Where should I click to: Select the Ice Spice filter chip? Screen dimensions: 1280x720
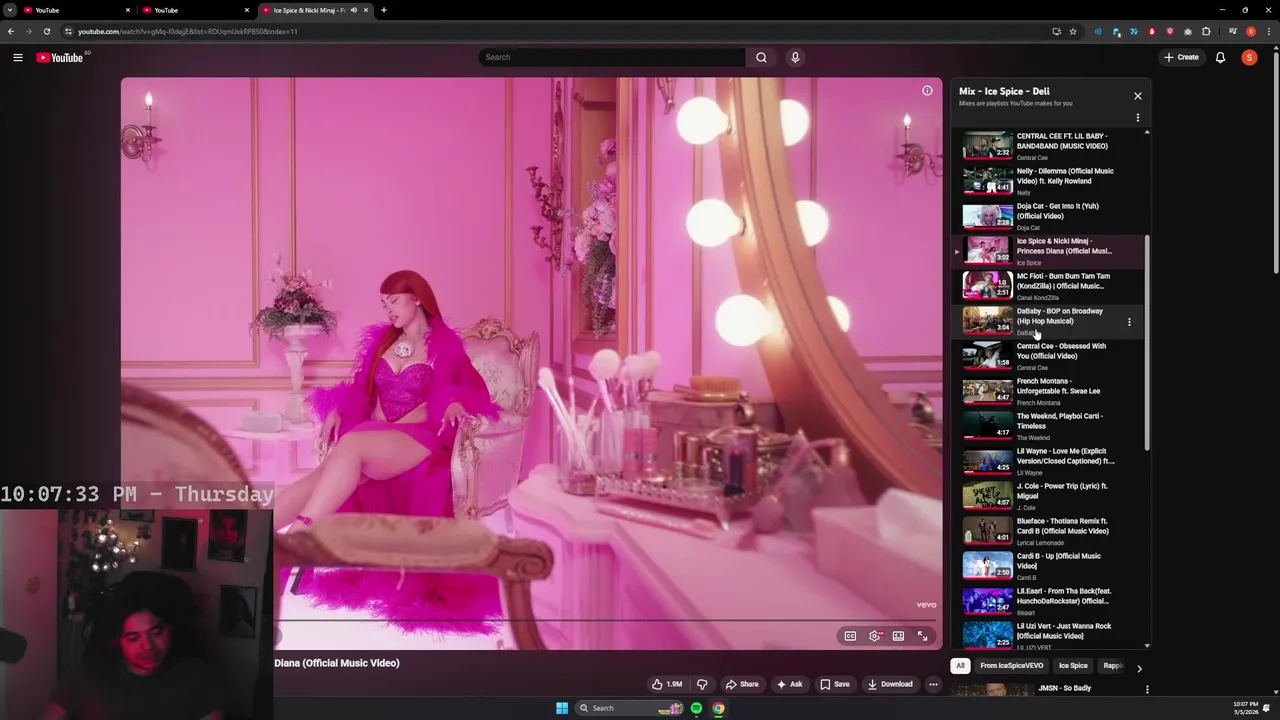tap(1073, 666)
